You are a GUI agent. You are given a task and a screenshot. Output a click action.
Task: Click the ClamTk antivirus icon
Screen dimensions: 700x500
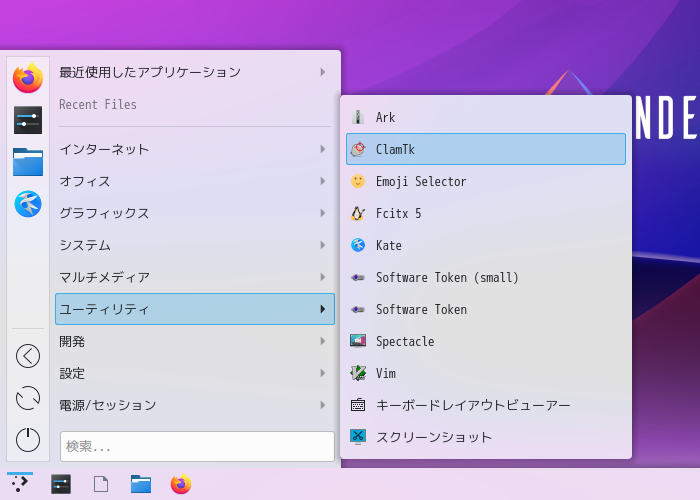358,149
